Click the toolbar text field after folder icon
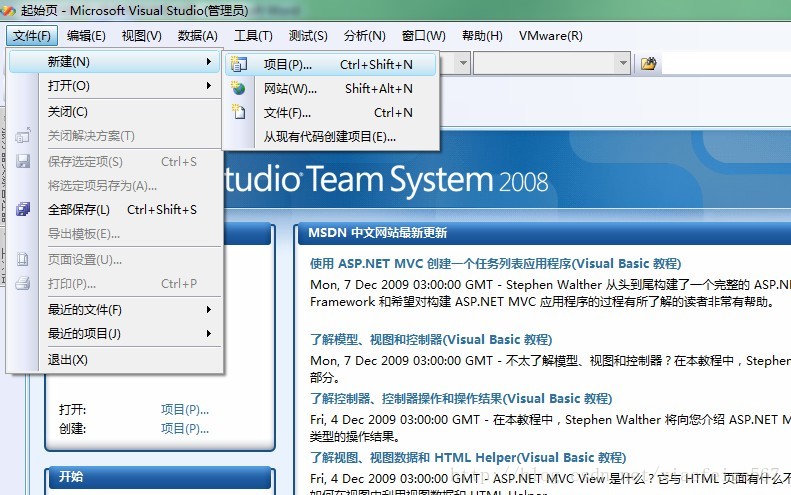Screen dimensions: 791x495 pos(726,64)
